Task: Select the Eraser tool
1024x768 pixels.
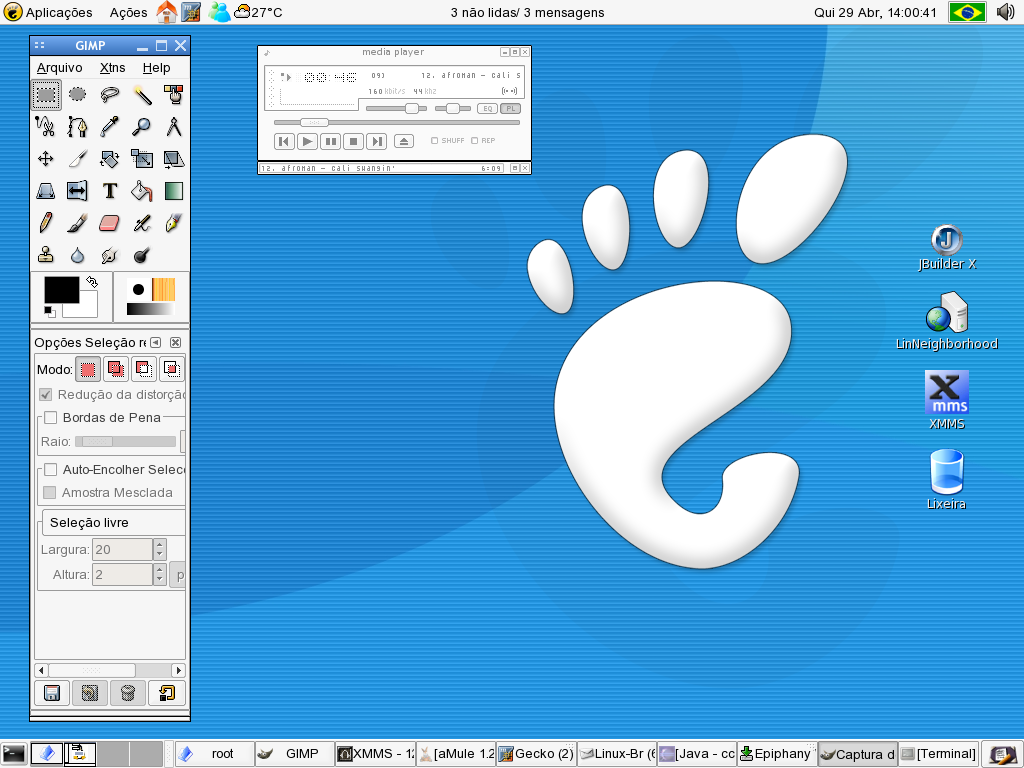Action: [x=110, y=223]
